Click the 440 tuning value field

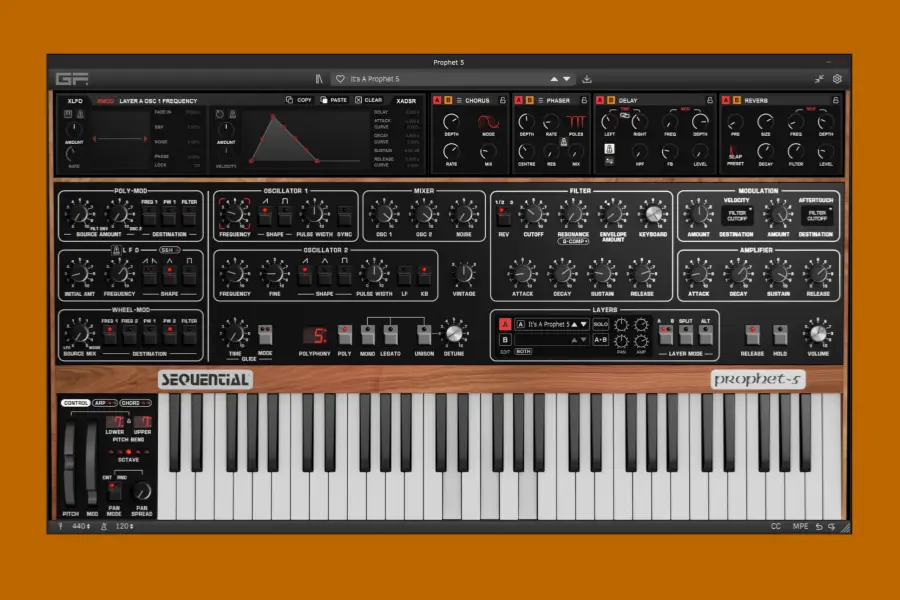point(81,527)
